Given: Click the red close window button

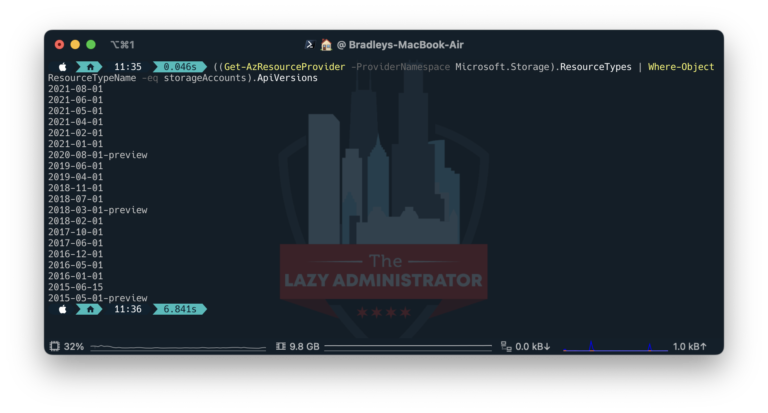Looking at the screenshot, I should point(59,45).
